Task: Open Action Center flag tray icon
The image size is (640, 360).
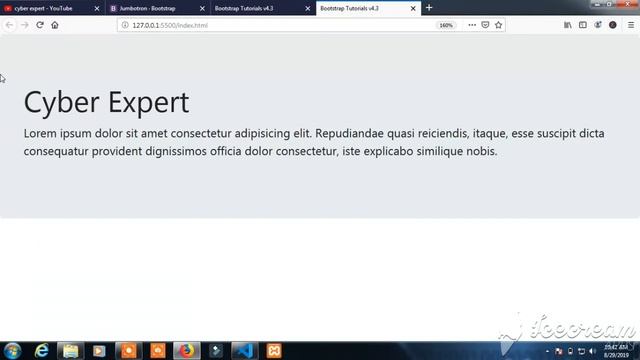Action: click(x=559, y=351)
